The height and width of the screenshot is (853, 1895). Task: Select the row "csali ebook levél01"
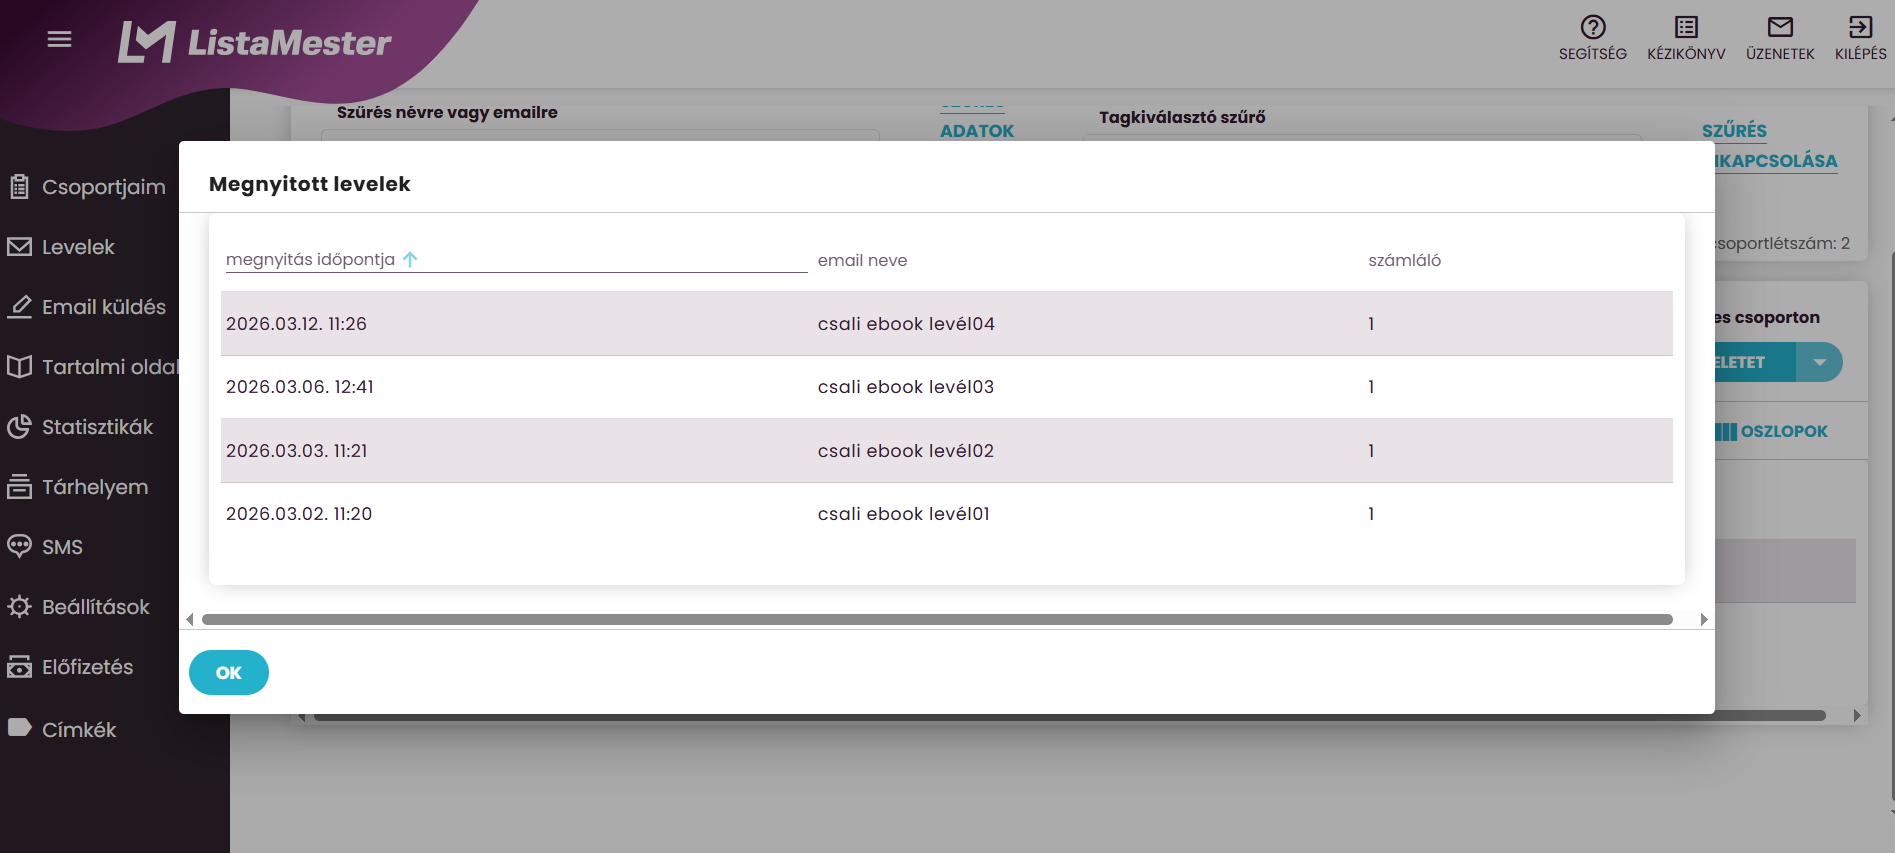(946, 514)
